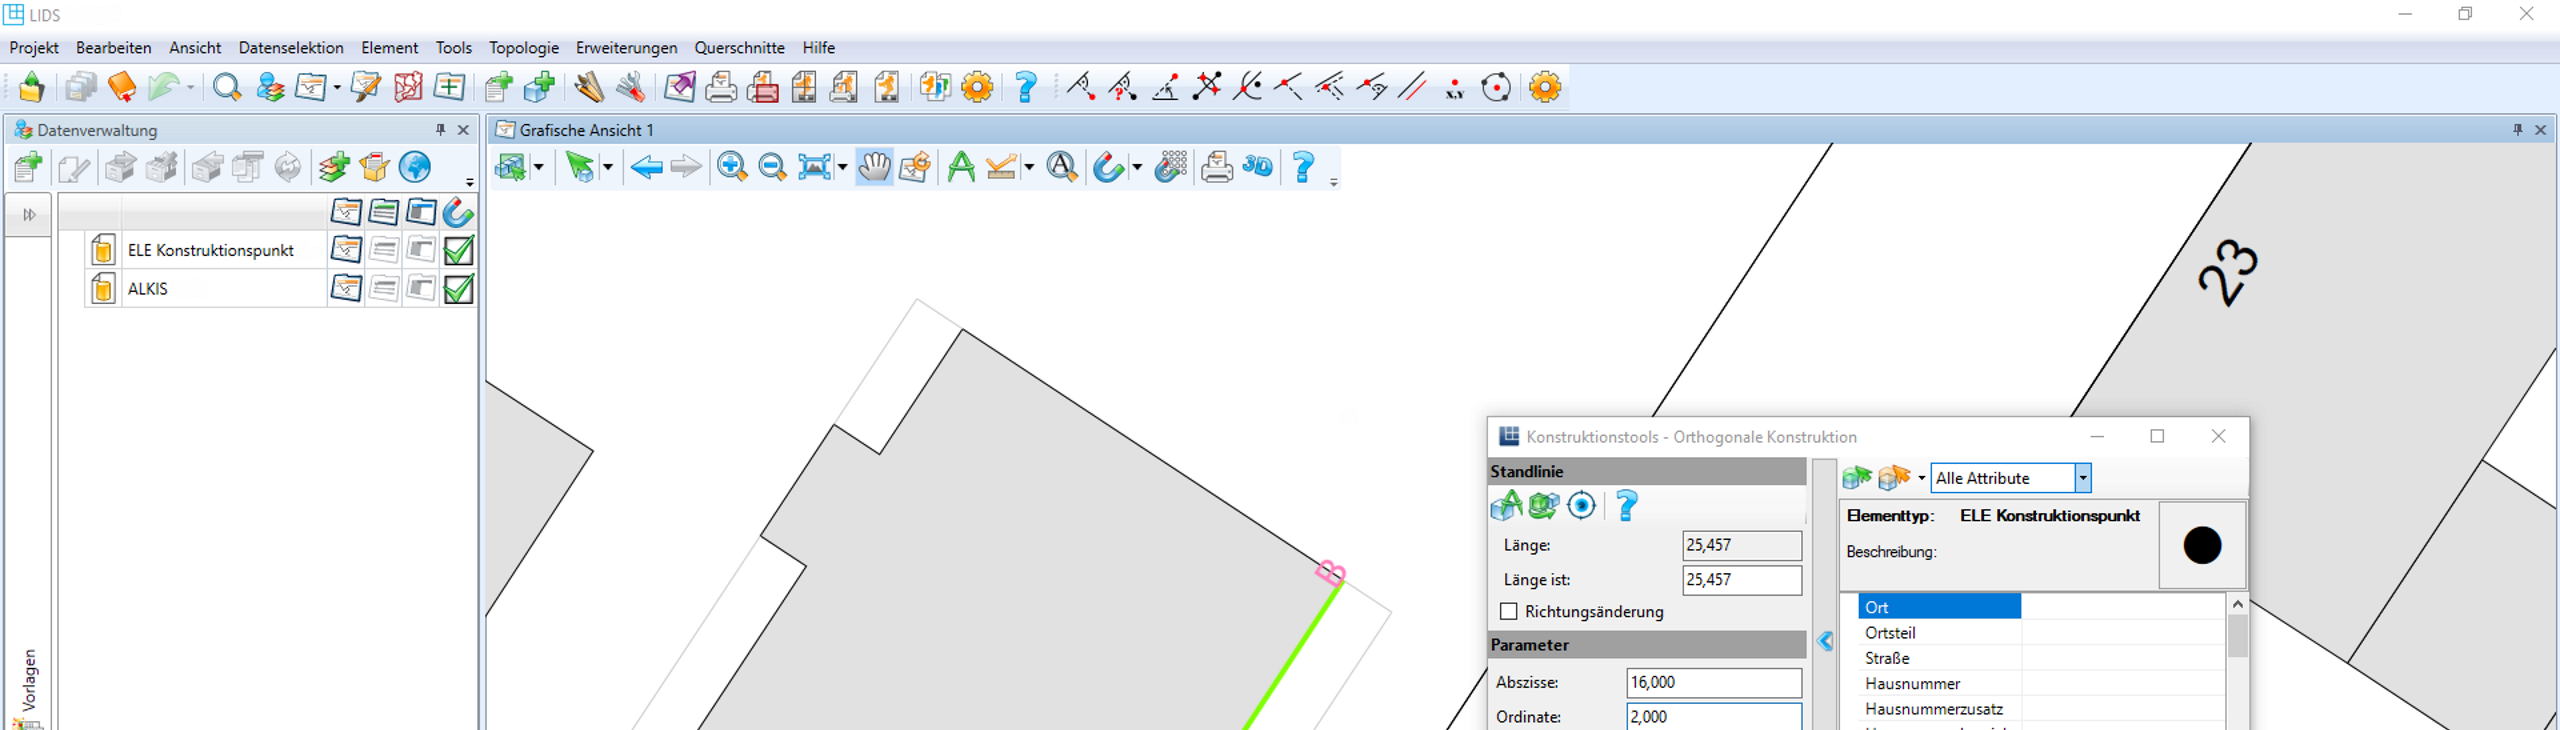Viewport: 2560px width, 730px height.
Task: Open the Datenselektion menu
Action: 291,48
